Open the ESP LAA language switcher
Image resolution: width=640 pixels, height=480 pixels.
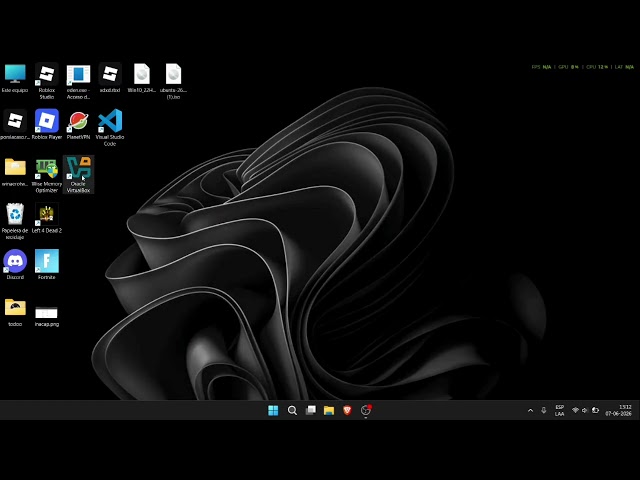(560, 411)
